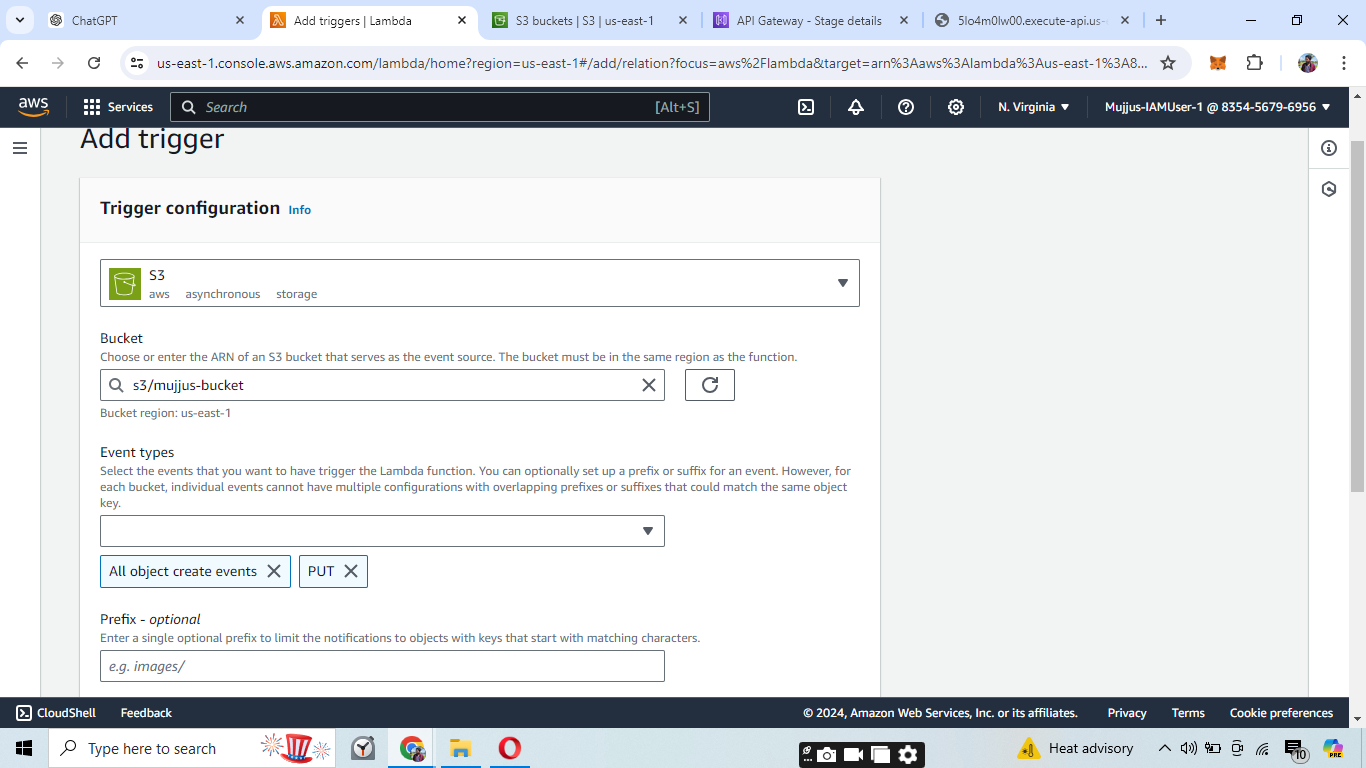Open the Privacy link
This screenshot has height=768, width=1366.
1127,713
